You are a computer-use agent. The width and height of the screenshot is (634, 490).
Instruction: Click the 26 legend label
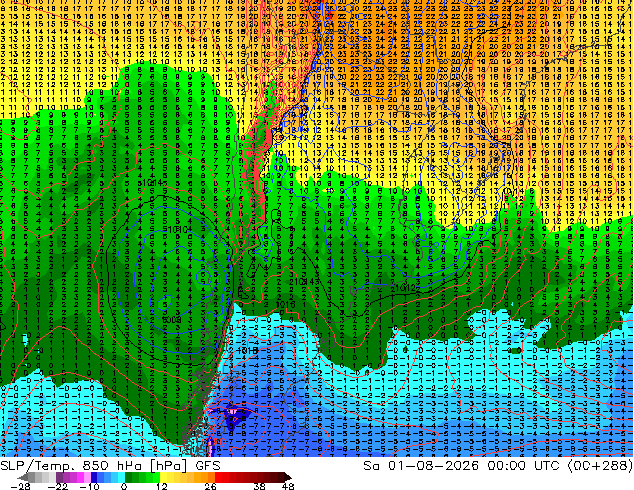coord(210,486)
